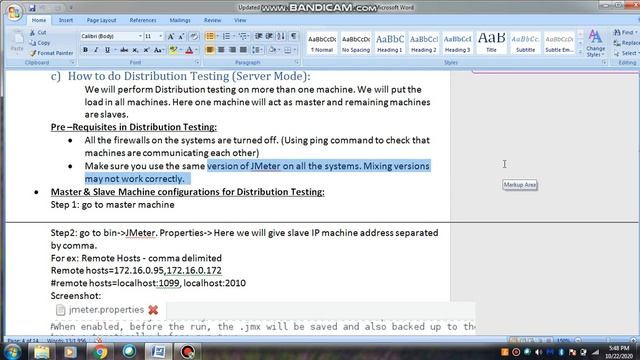The image size is (640, 360).
Task: Toggle bullet list formatting
Action: (x=210, y=36)
